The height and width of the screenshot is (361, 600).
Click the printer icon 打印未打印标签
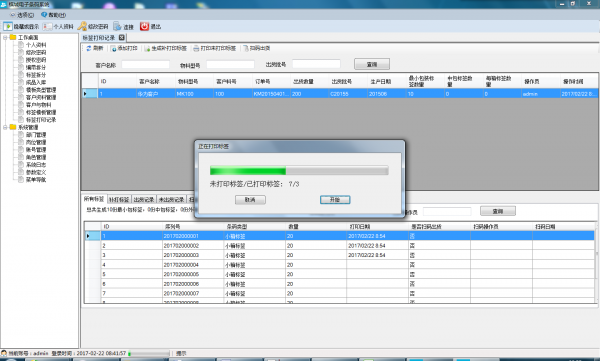(x=196, y=48)
